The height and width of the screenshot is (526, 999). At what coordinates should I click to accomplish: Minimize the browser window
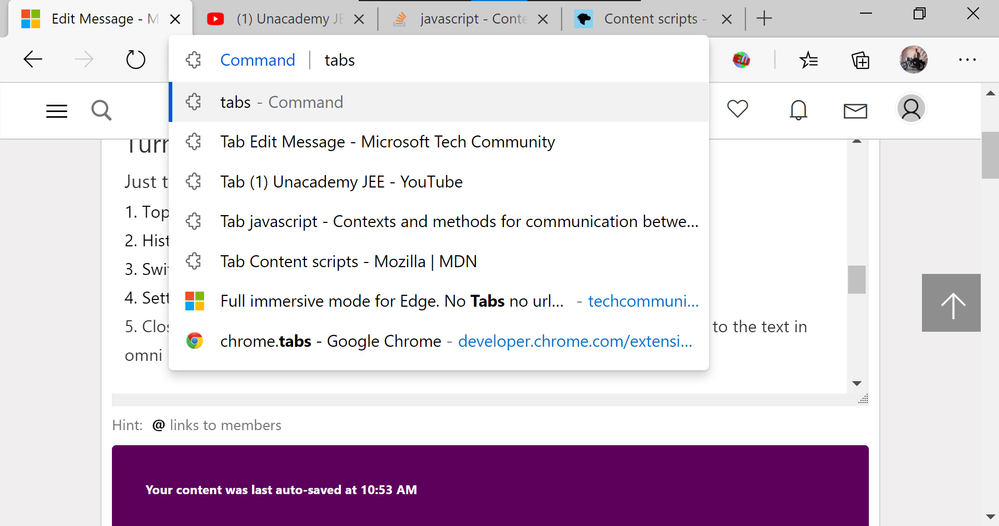[866, 13]
